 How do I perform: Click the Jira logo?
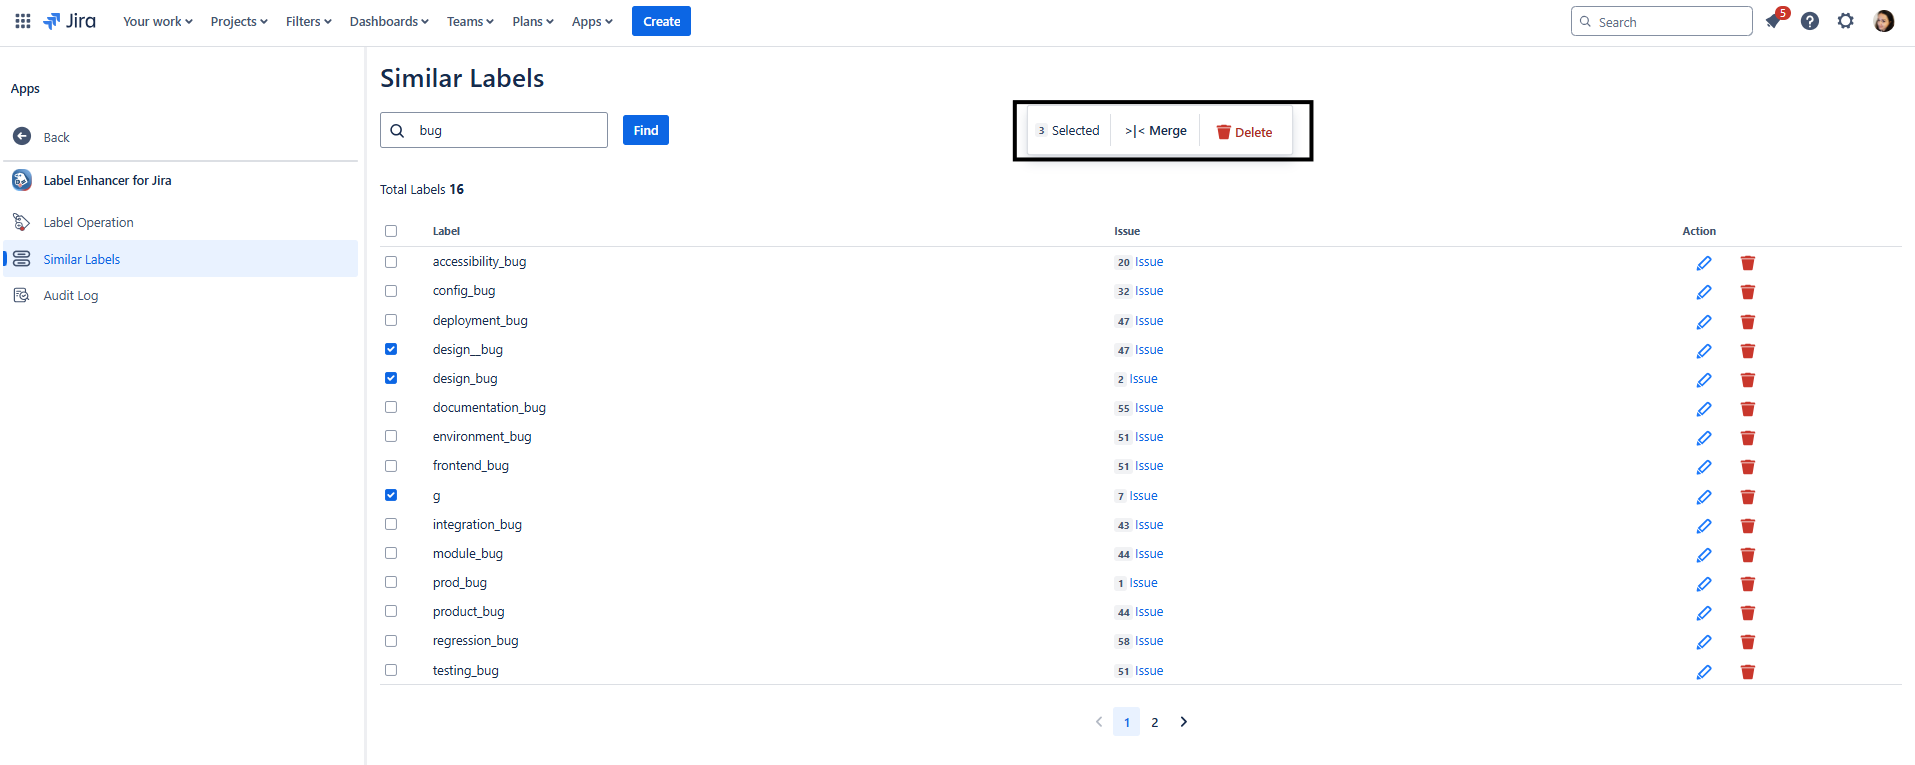(x=70, y=21)
